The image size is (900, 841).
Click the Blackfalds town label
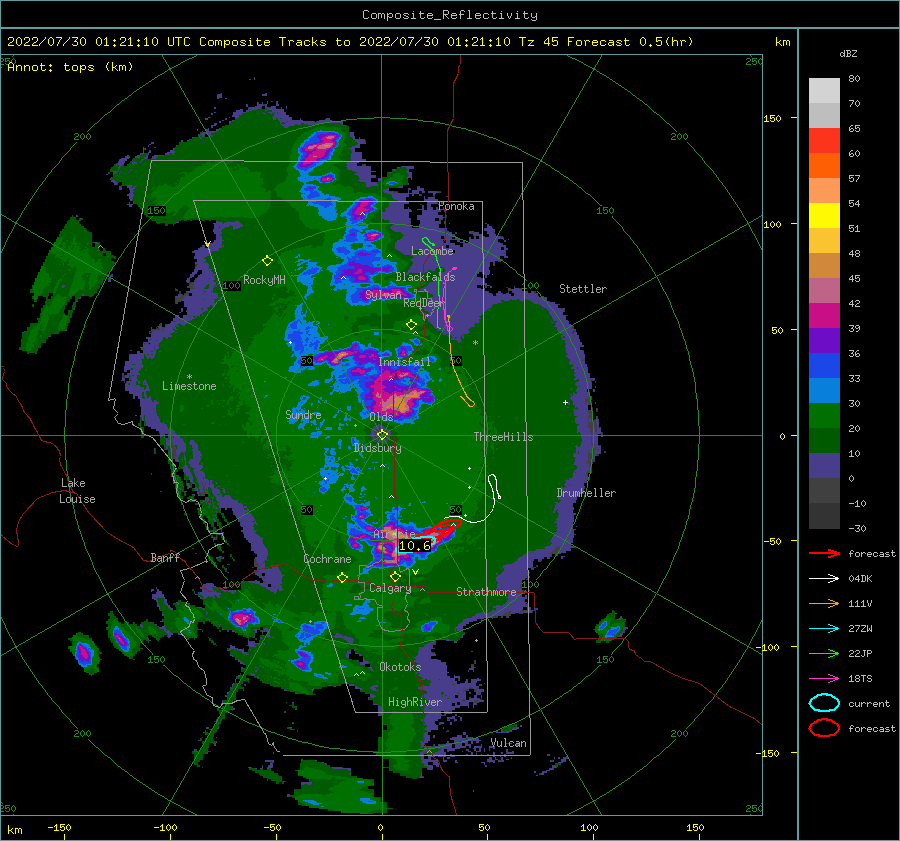coord(425,277)
